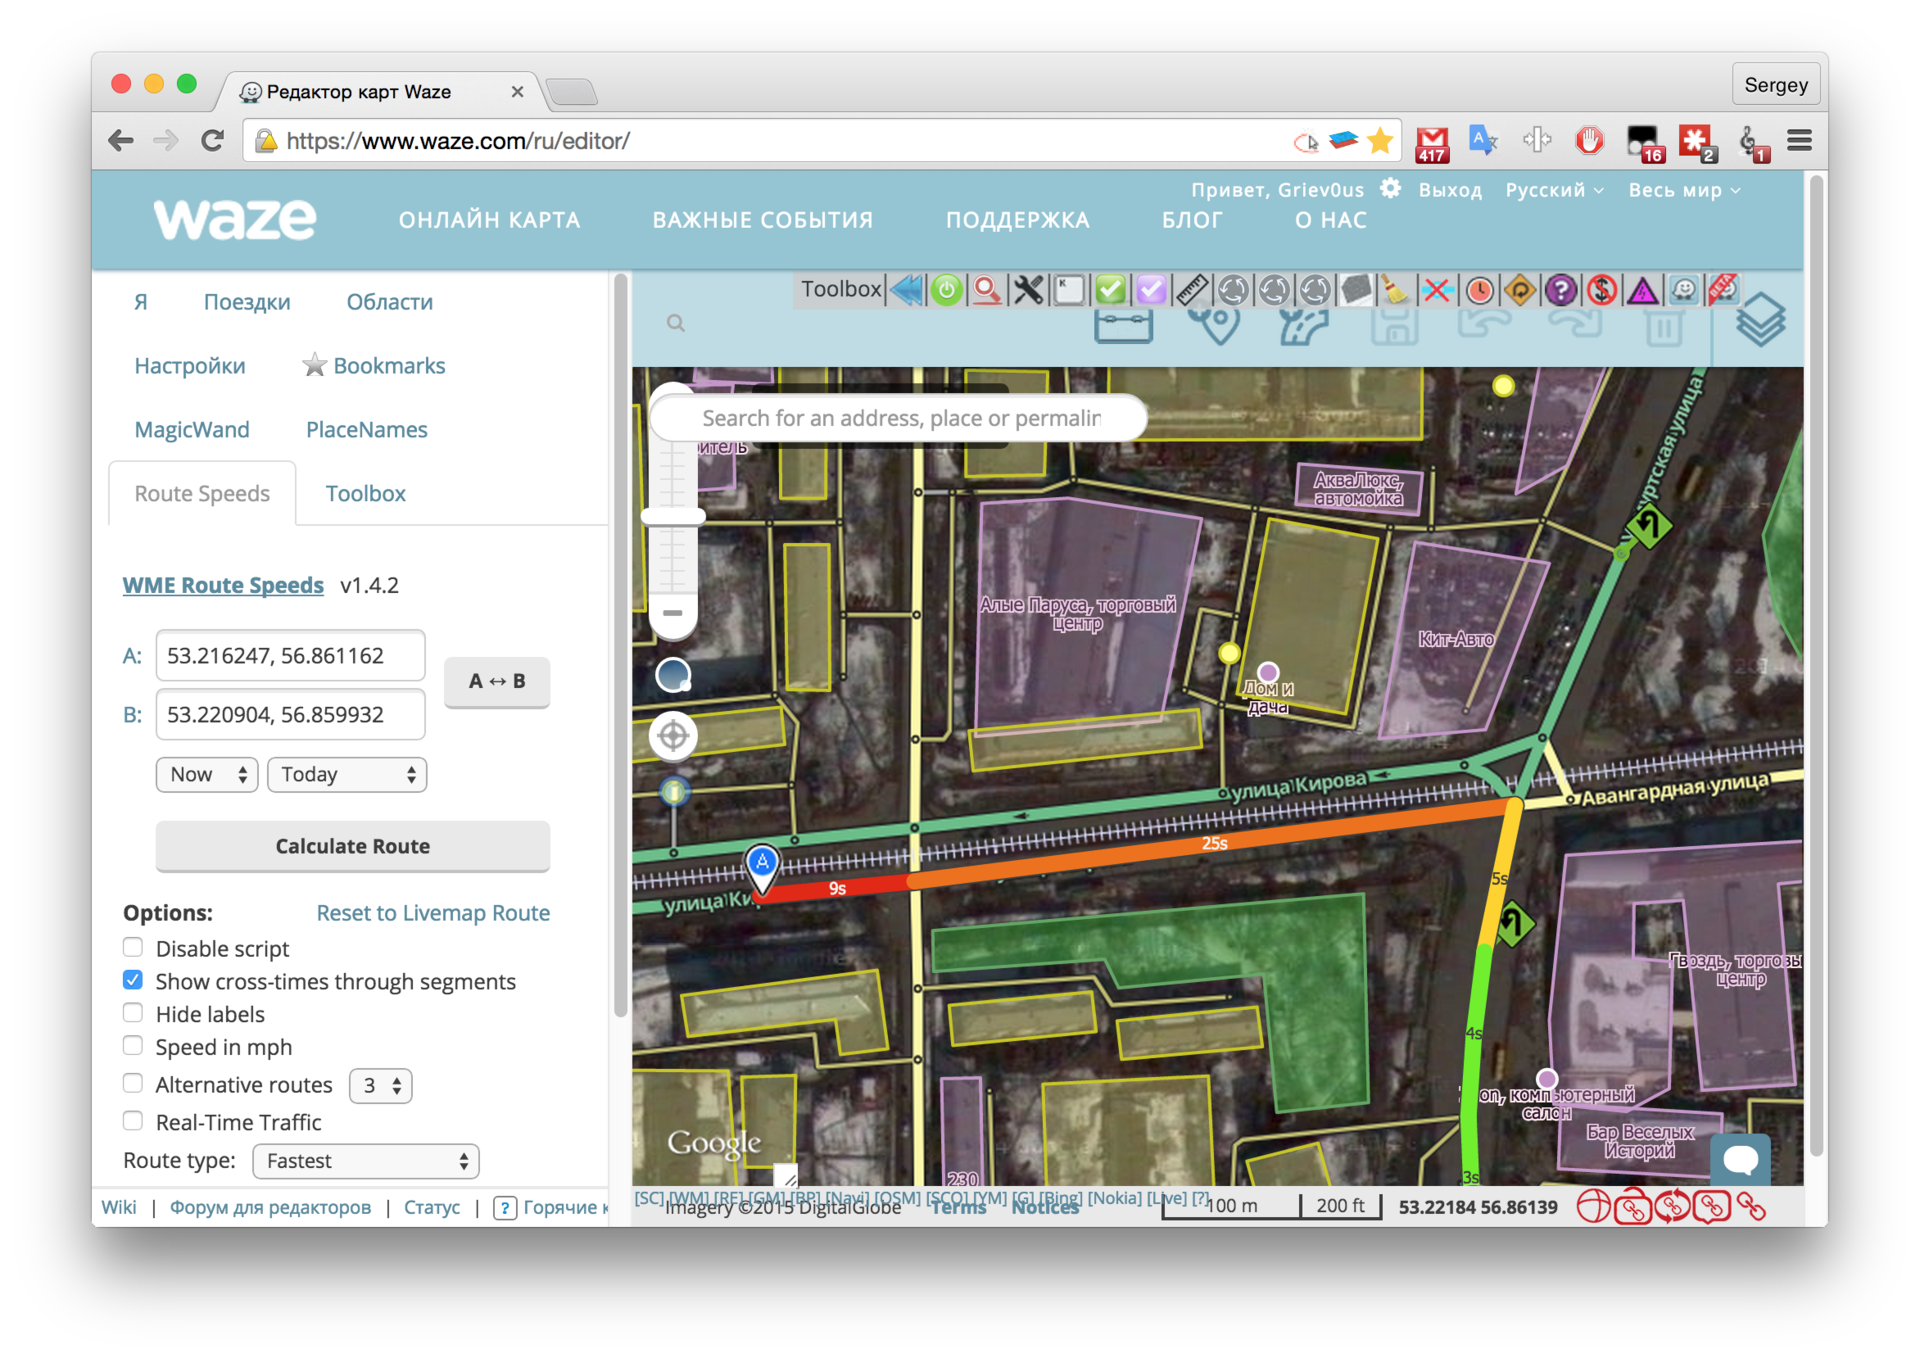The width and height of the screenshot is (1920, 1358).
Task: Click the red globe icon in status bar
Action: pyautogui.click(x=1594, y=1206)
